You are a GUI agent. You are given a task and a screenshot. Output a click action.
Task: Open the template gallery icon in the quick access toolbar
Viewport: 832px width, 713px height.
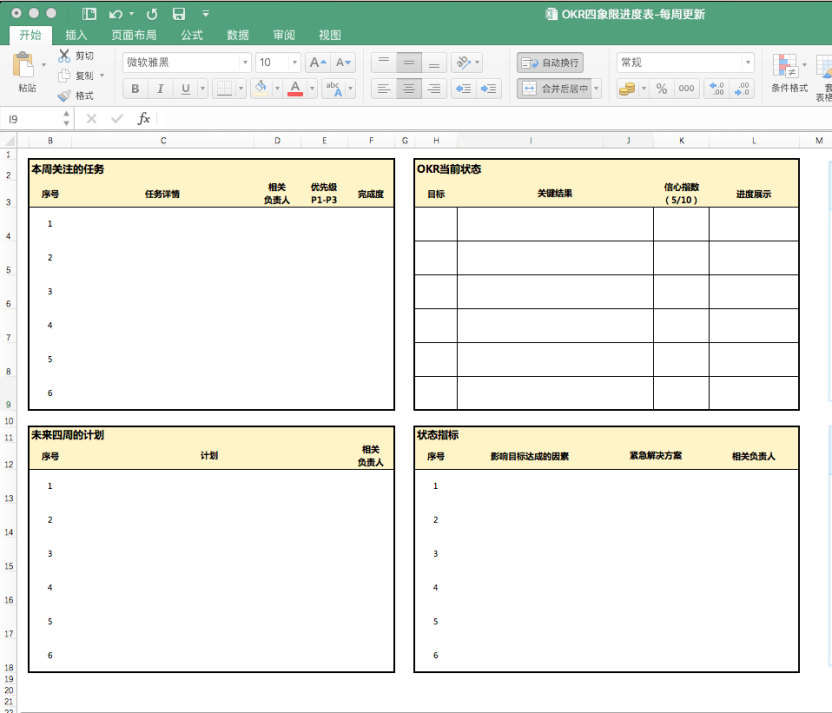pyautogui.click(x=90, y=14)
